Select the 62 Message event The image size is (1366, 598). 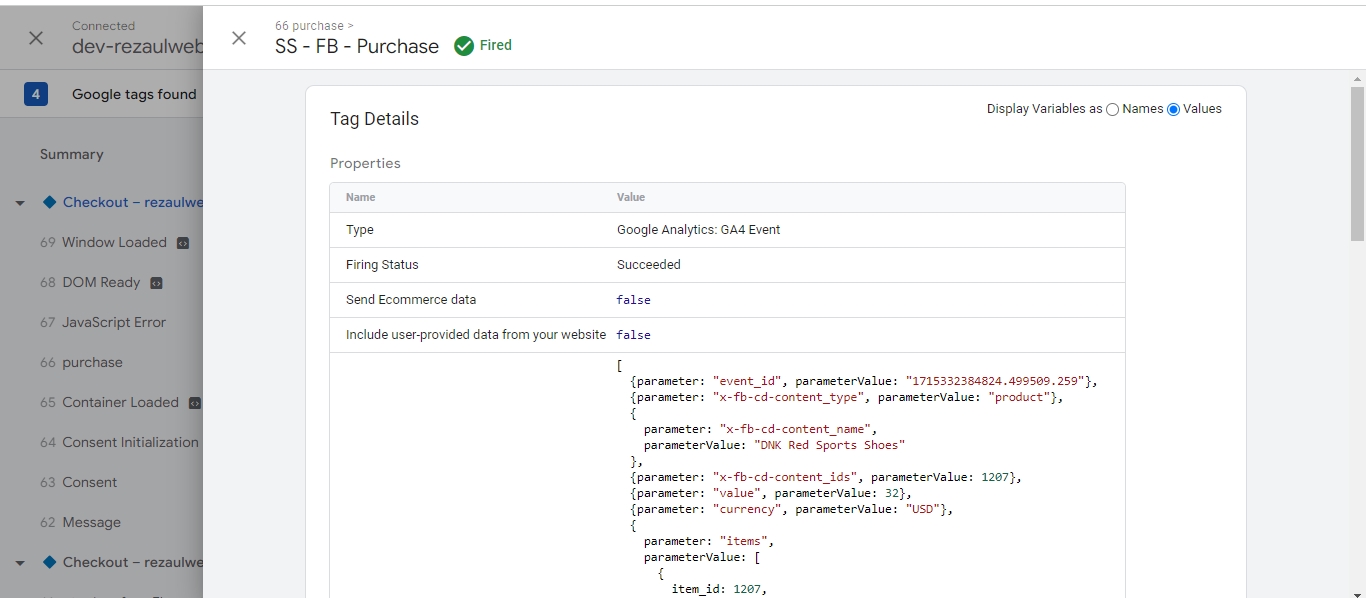pos(80,522)
